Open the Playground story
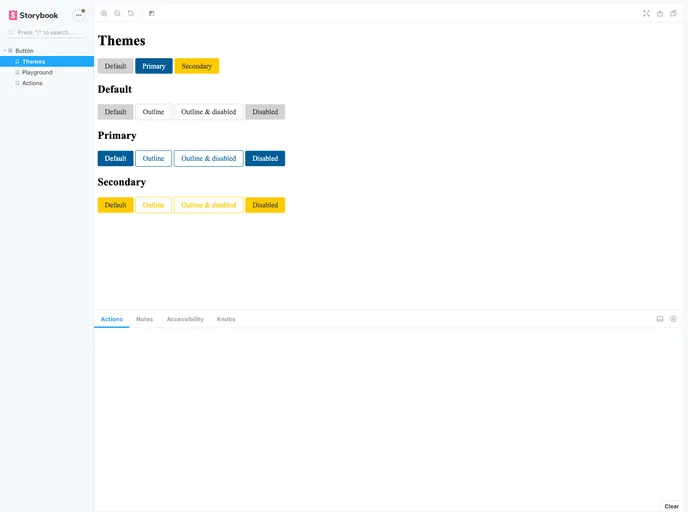 coord(37,72)
